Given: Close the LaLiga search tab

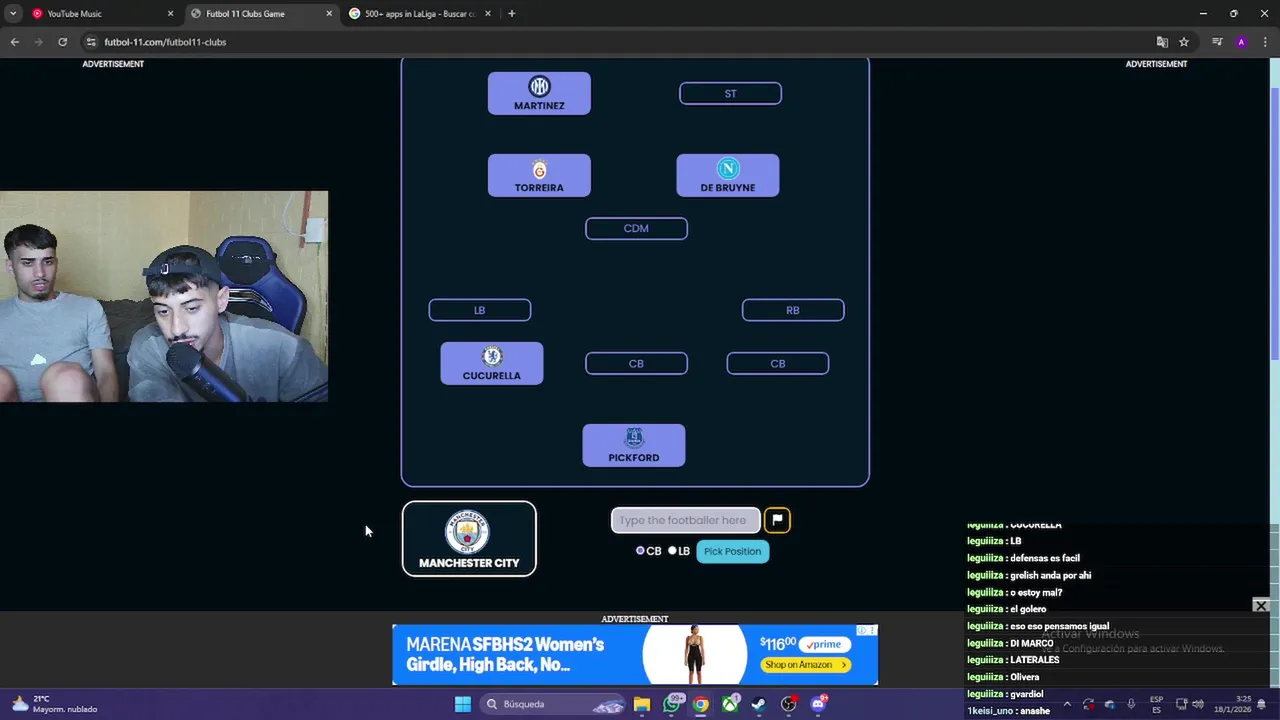Looking at the screenshot, I should coord(489,14).
